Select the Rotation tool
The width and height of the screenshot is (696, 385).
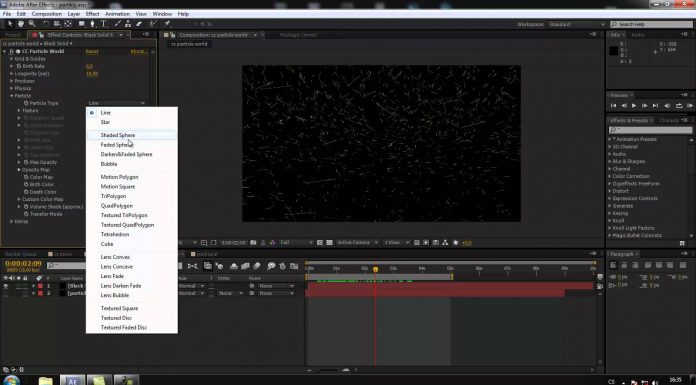pyautogui.click(x=46, y=24)
